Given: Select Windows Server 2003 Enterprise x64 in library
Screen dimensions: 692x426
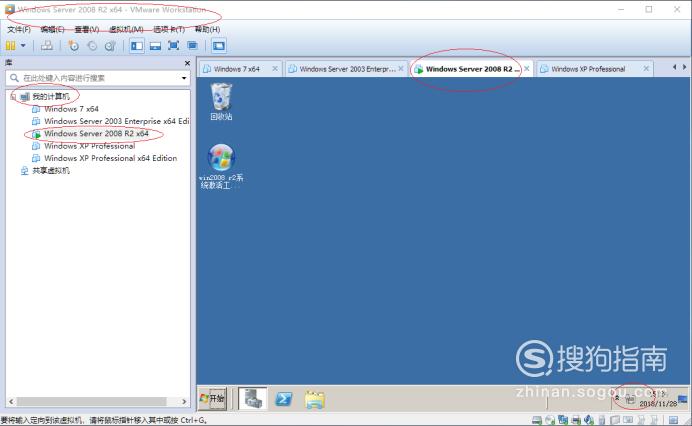Looking at the screenshot, I should click(117, 121).
